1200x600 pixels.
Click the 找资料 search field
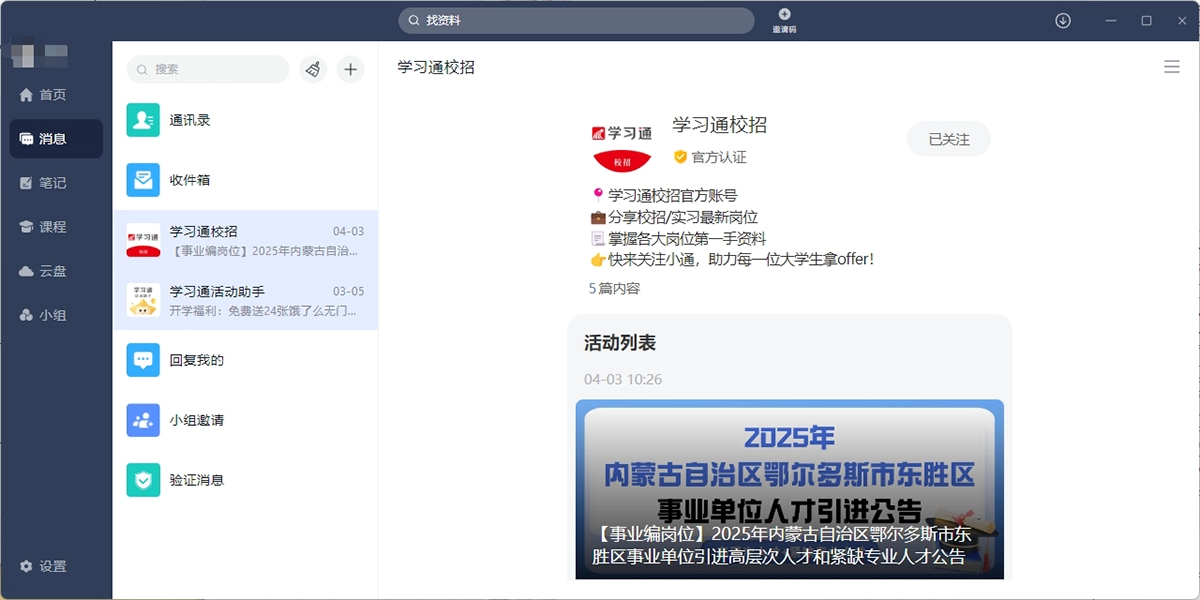click(x=576, y=19)
